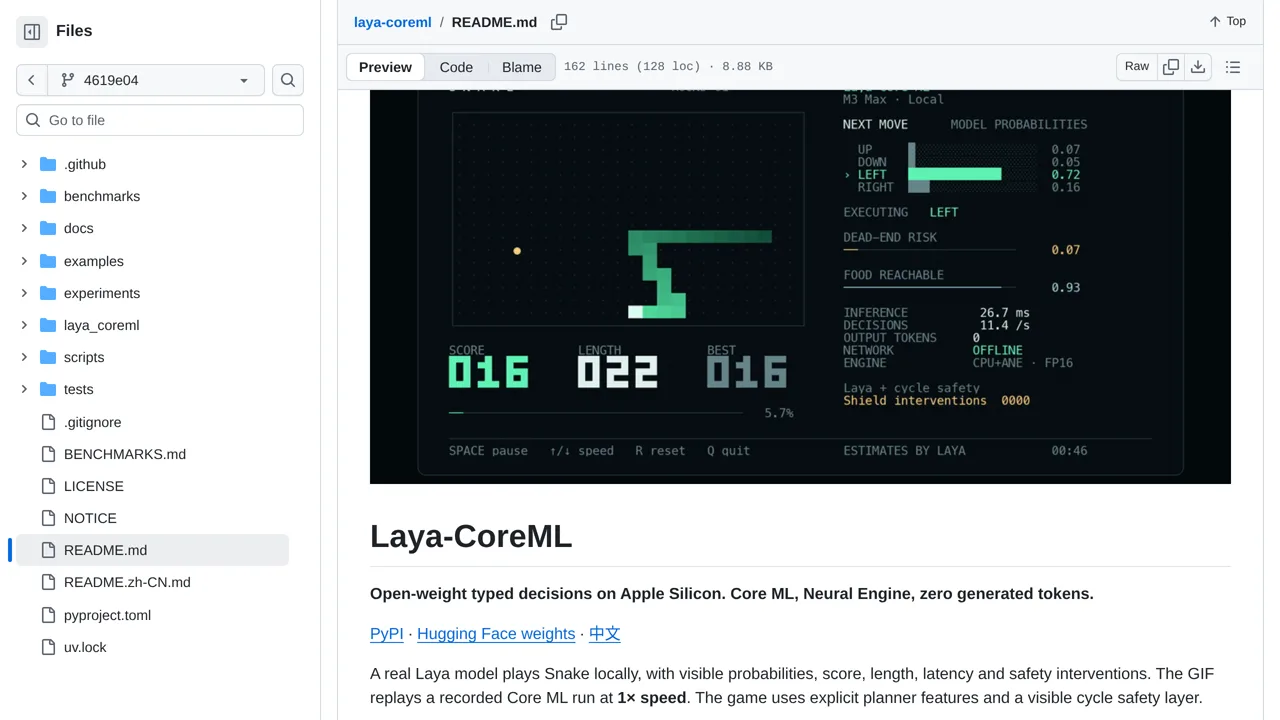The height and width of the screenshot is (720, 1280).
Task: Go back with the left arrow button
Action: tap(31, 80)
